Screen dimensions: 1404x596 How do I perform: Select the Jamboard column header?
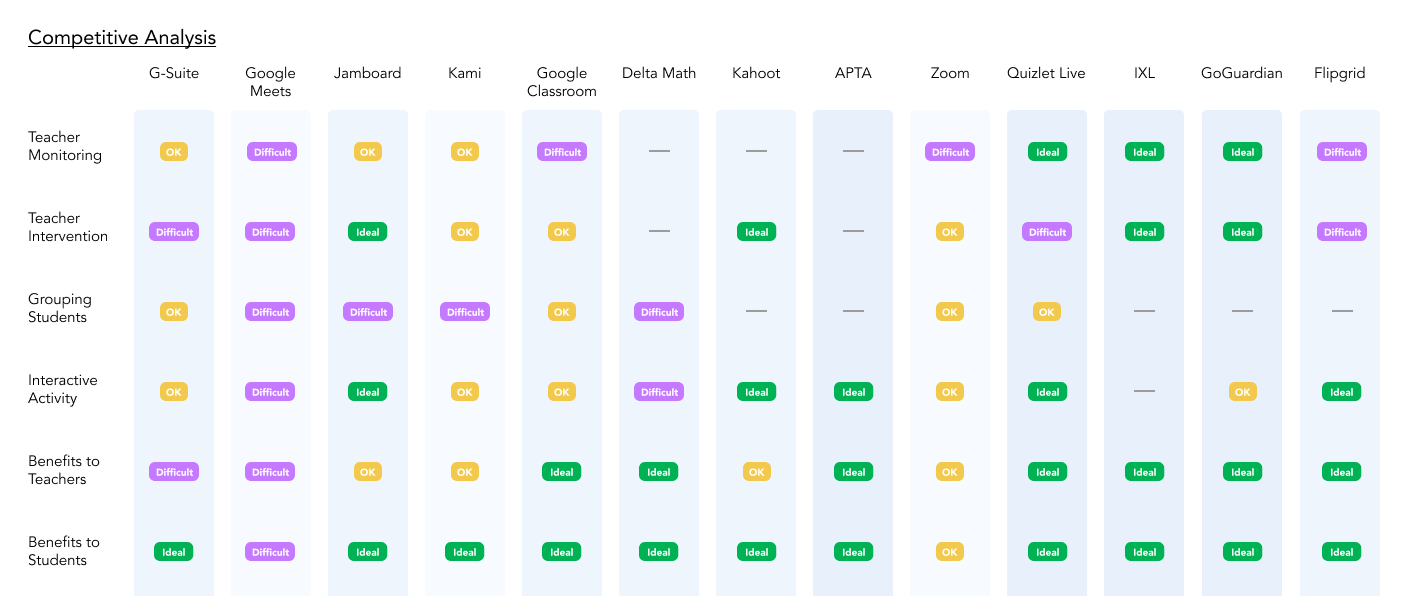(367, 73)
